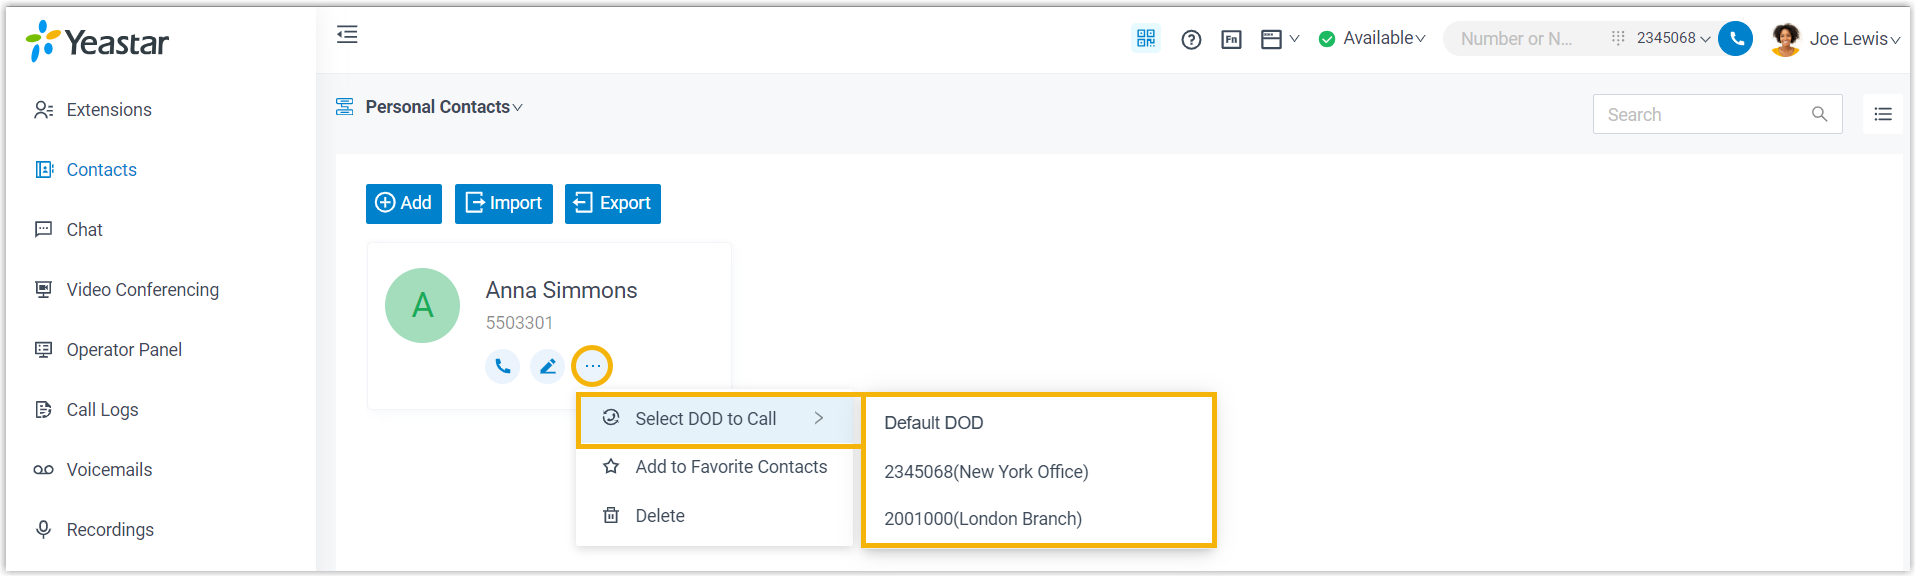Open Operator Panel in the sidebar
Image resolution: width=1916 pixels, height=577 pixels.
(x=124, y=350)
